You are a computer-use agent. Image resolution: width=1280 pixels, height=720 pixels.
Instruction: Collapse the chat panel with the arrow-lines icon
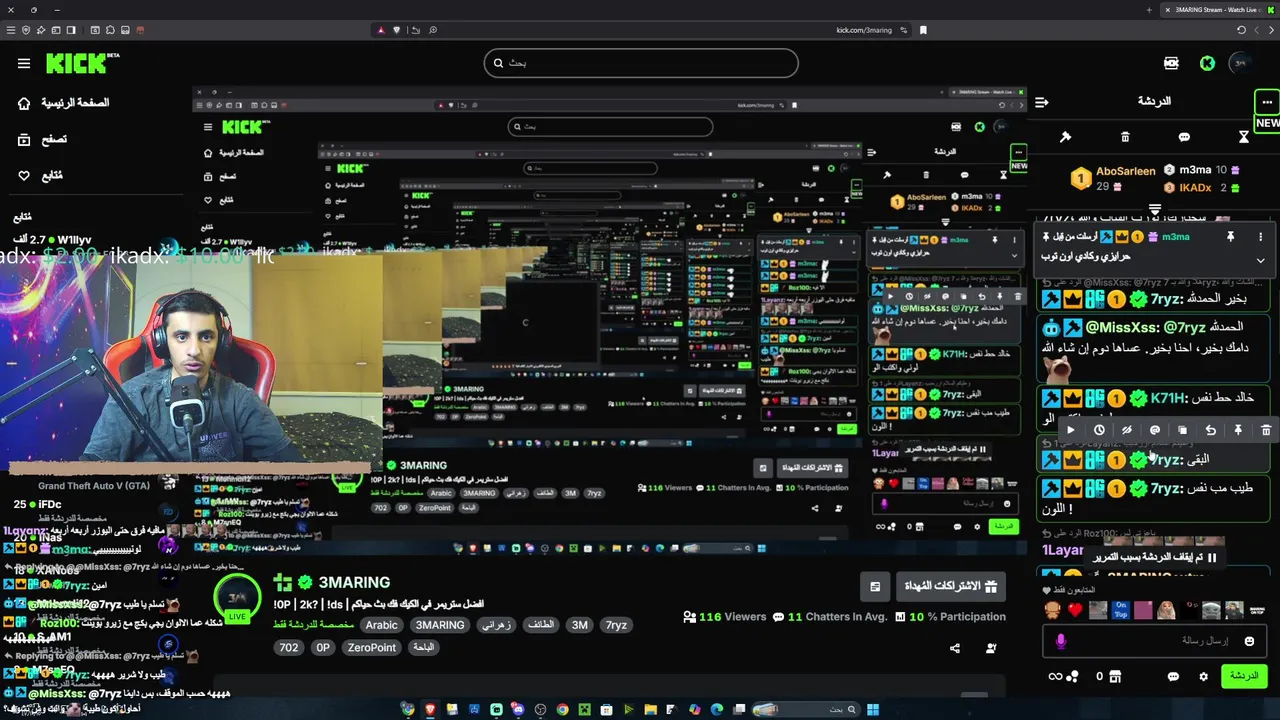point(1042,102)
